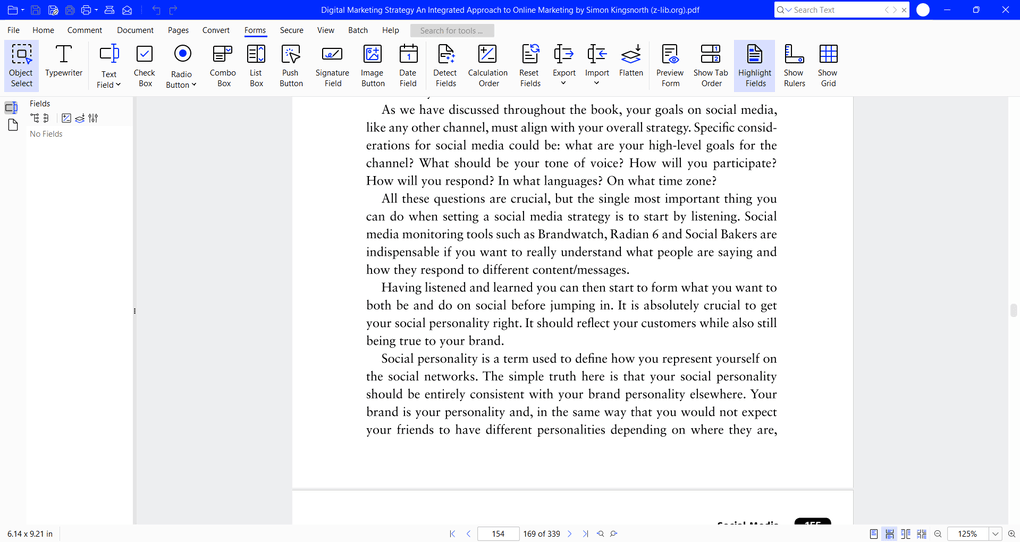The height and width of the screenshot is (542, 1020).
Task: Expand the Import dropdown
Action: coord(597,83)
